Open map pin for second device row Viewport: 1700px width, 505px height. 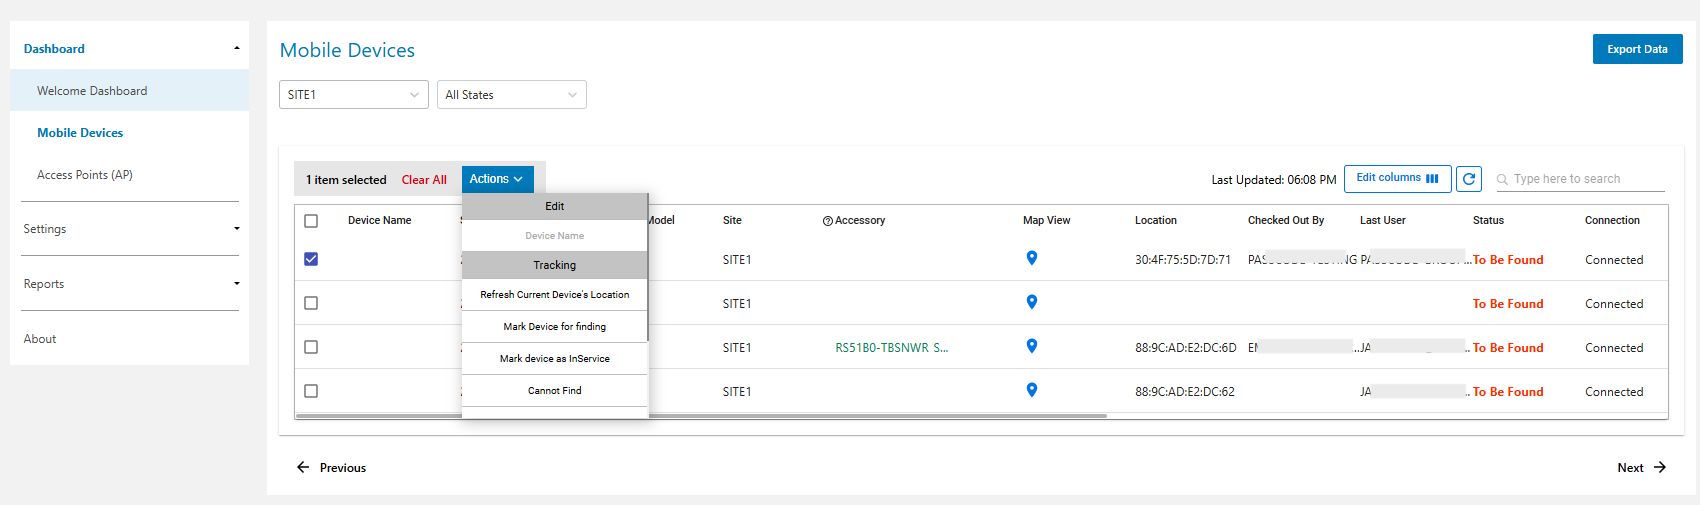click(1032, 302)
